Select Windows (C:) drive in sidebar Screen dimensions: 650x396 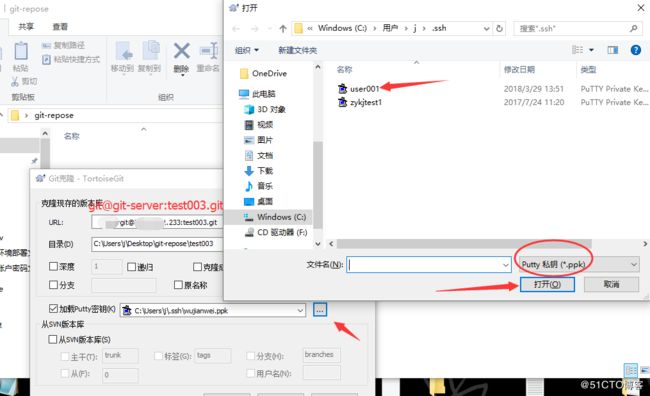point(275,217)
